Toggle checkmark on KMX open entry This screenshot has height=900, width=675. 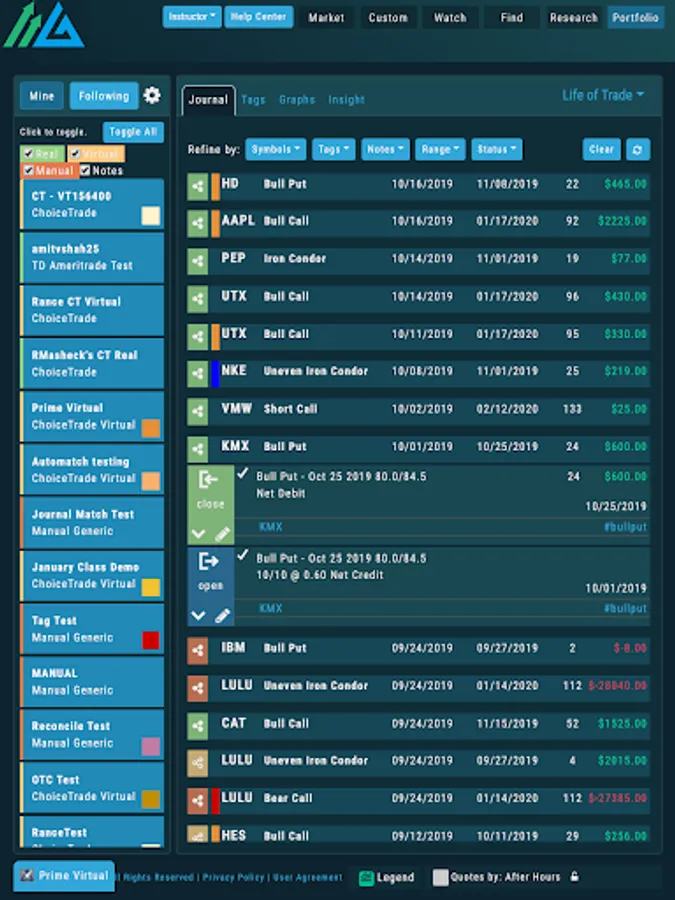(243, 555)
